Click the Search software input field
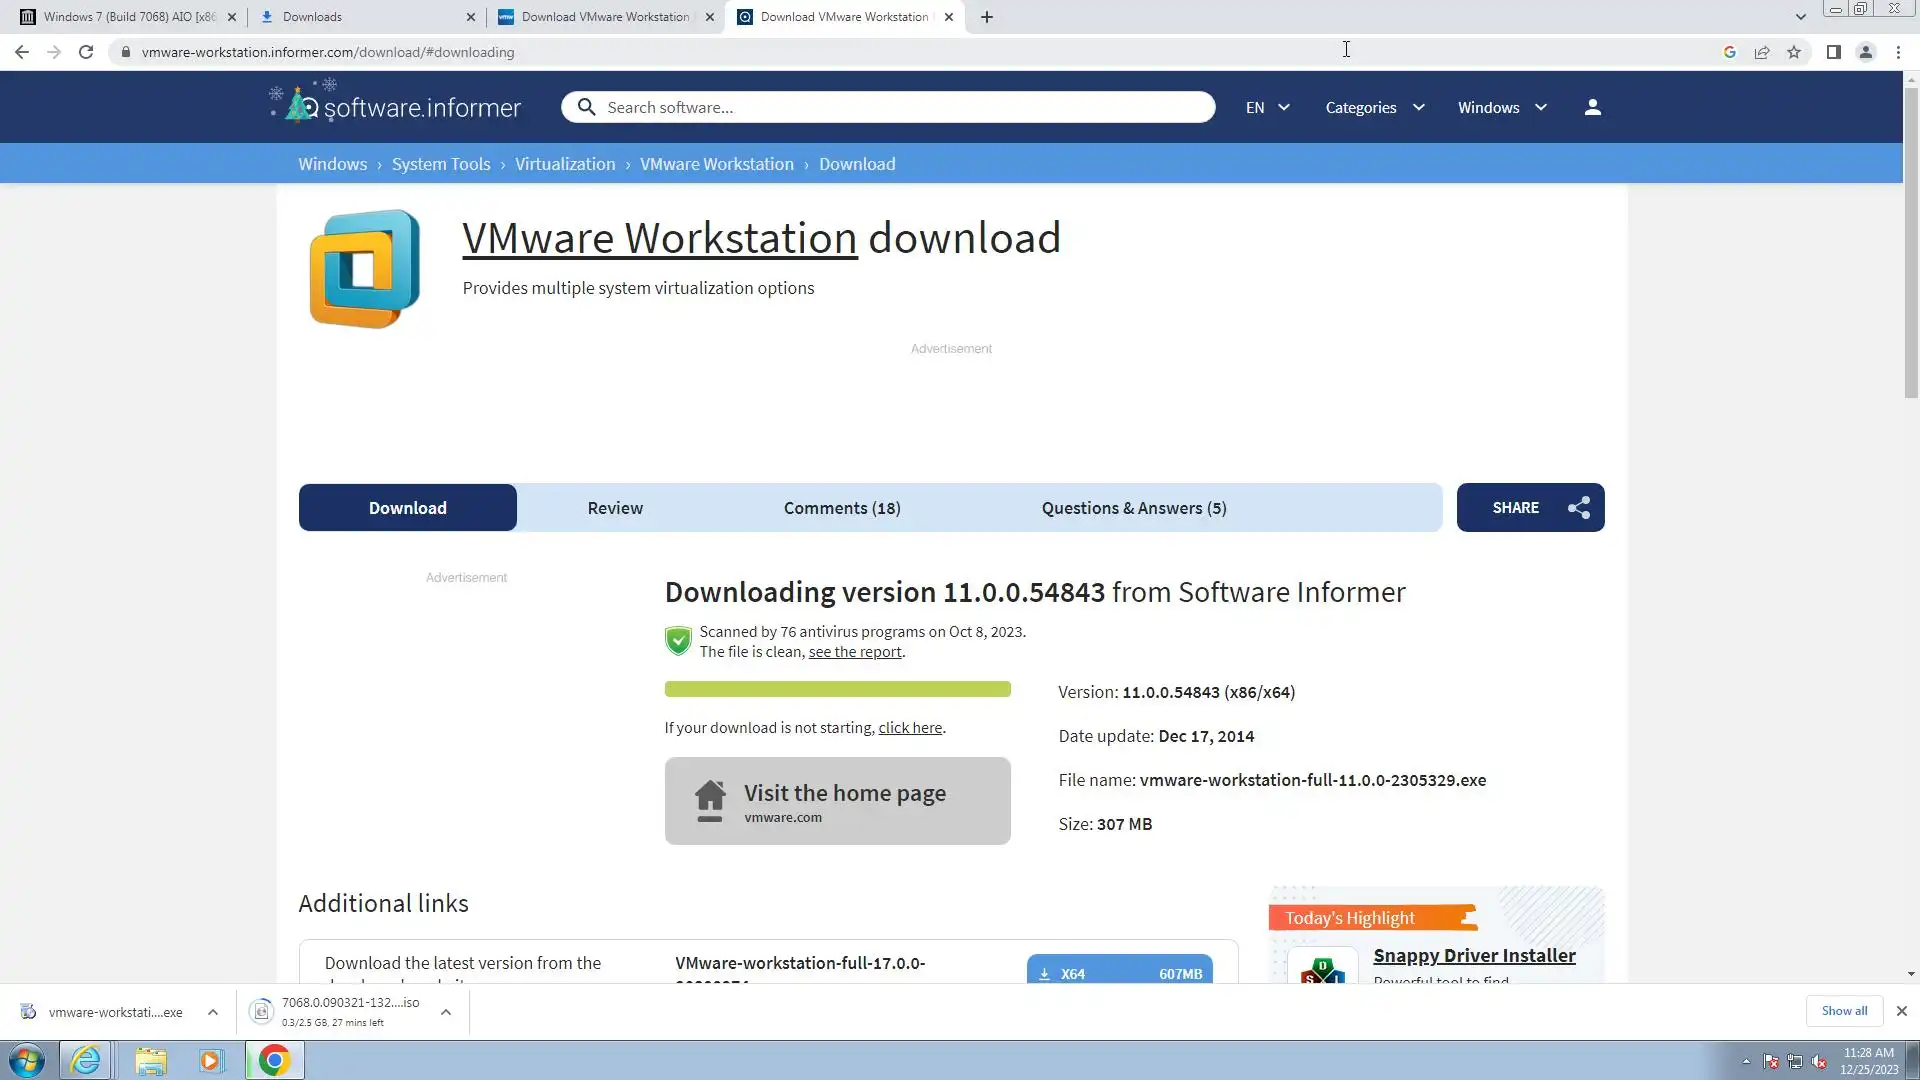The height and width of the screenshot is (1080, 1920). pyautogui.click(x=900, y=107)
